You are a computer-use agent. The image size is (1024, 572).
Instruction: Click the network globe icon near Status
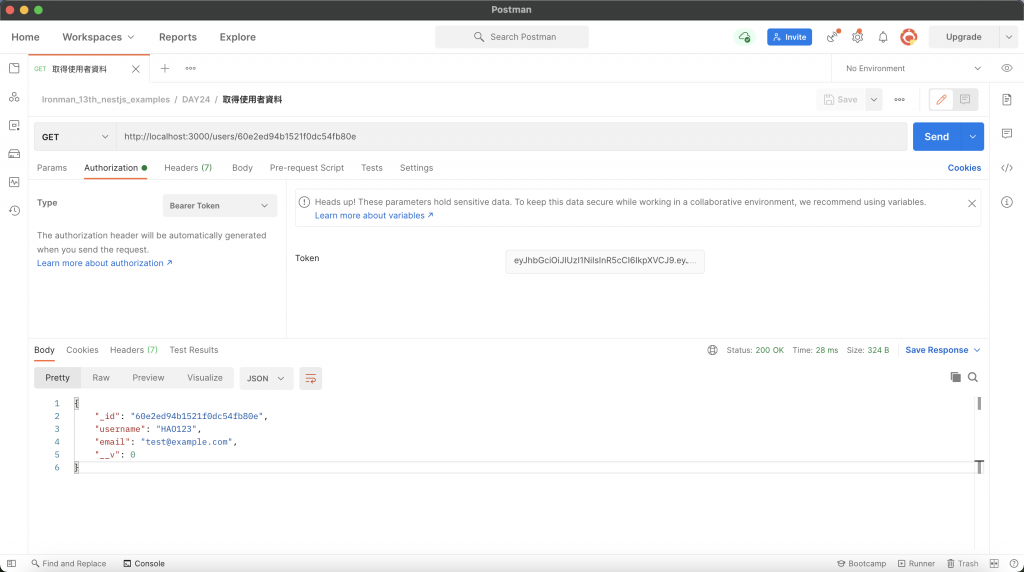712,351
